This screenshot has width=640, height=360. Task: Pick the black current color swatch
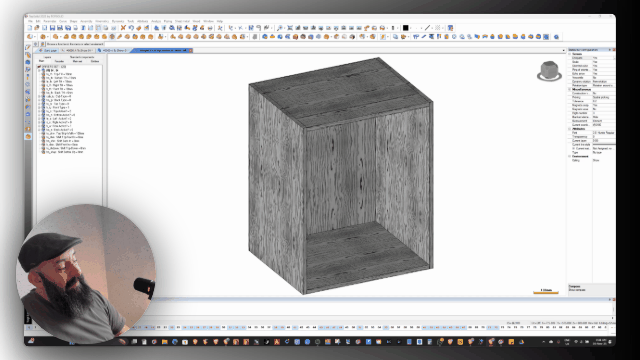click(x=405, y=28)
